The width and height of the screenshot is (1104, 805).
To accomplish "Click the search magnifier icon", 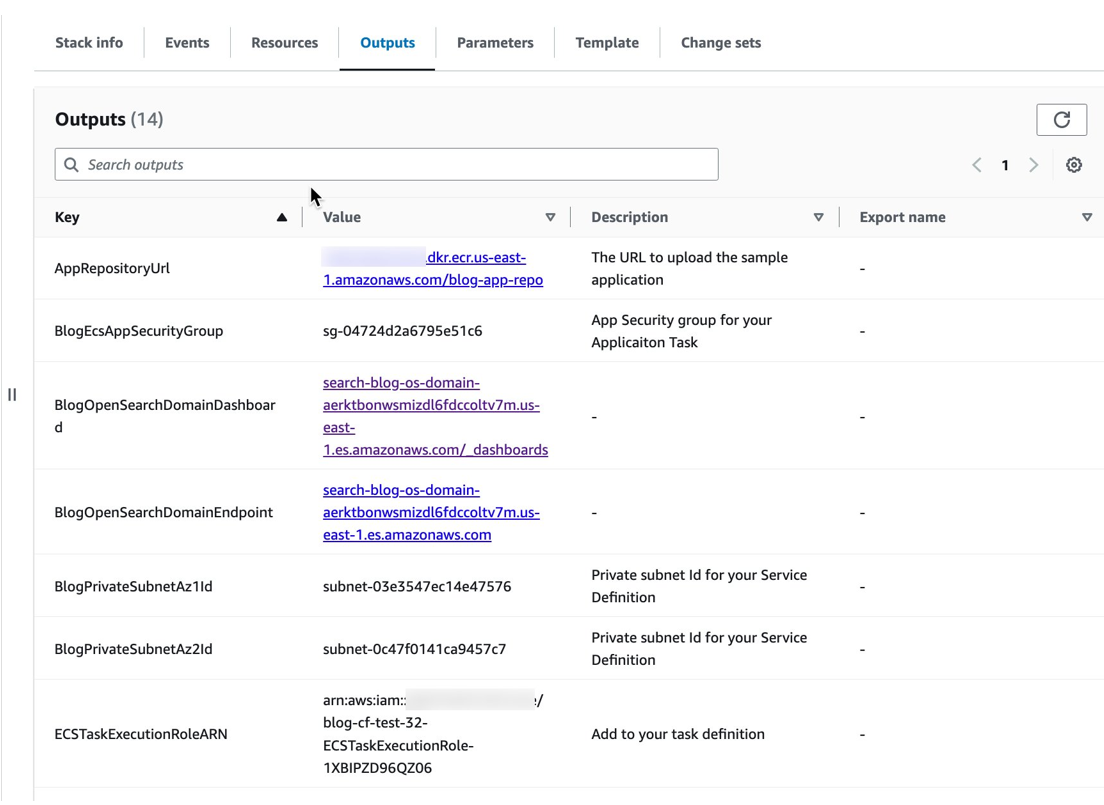I will click(70, 164).
